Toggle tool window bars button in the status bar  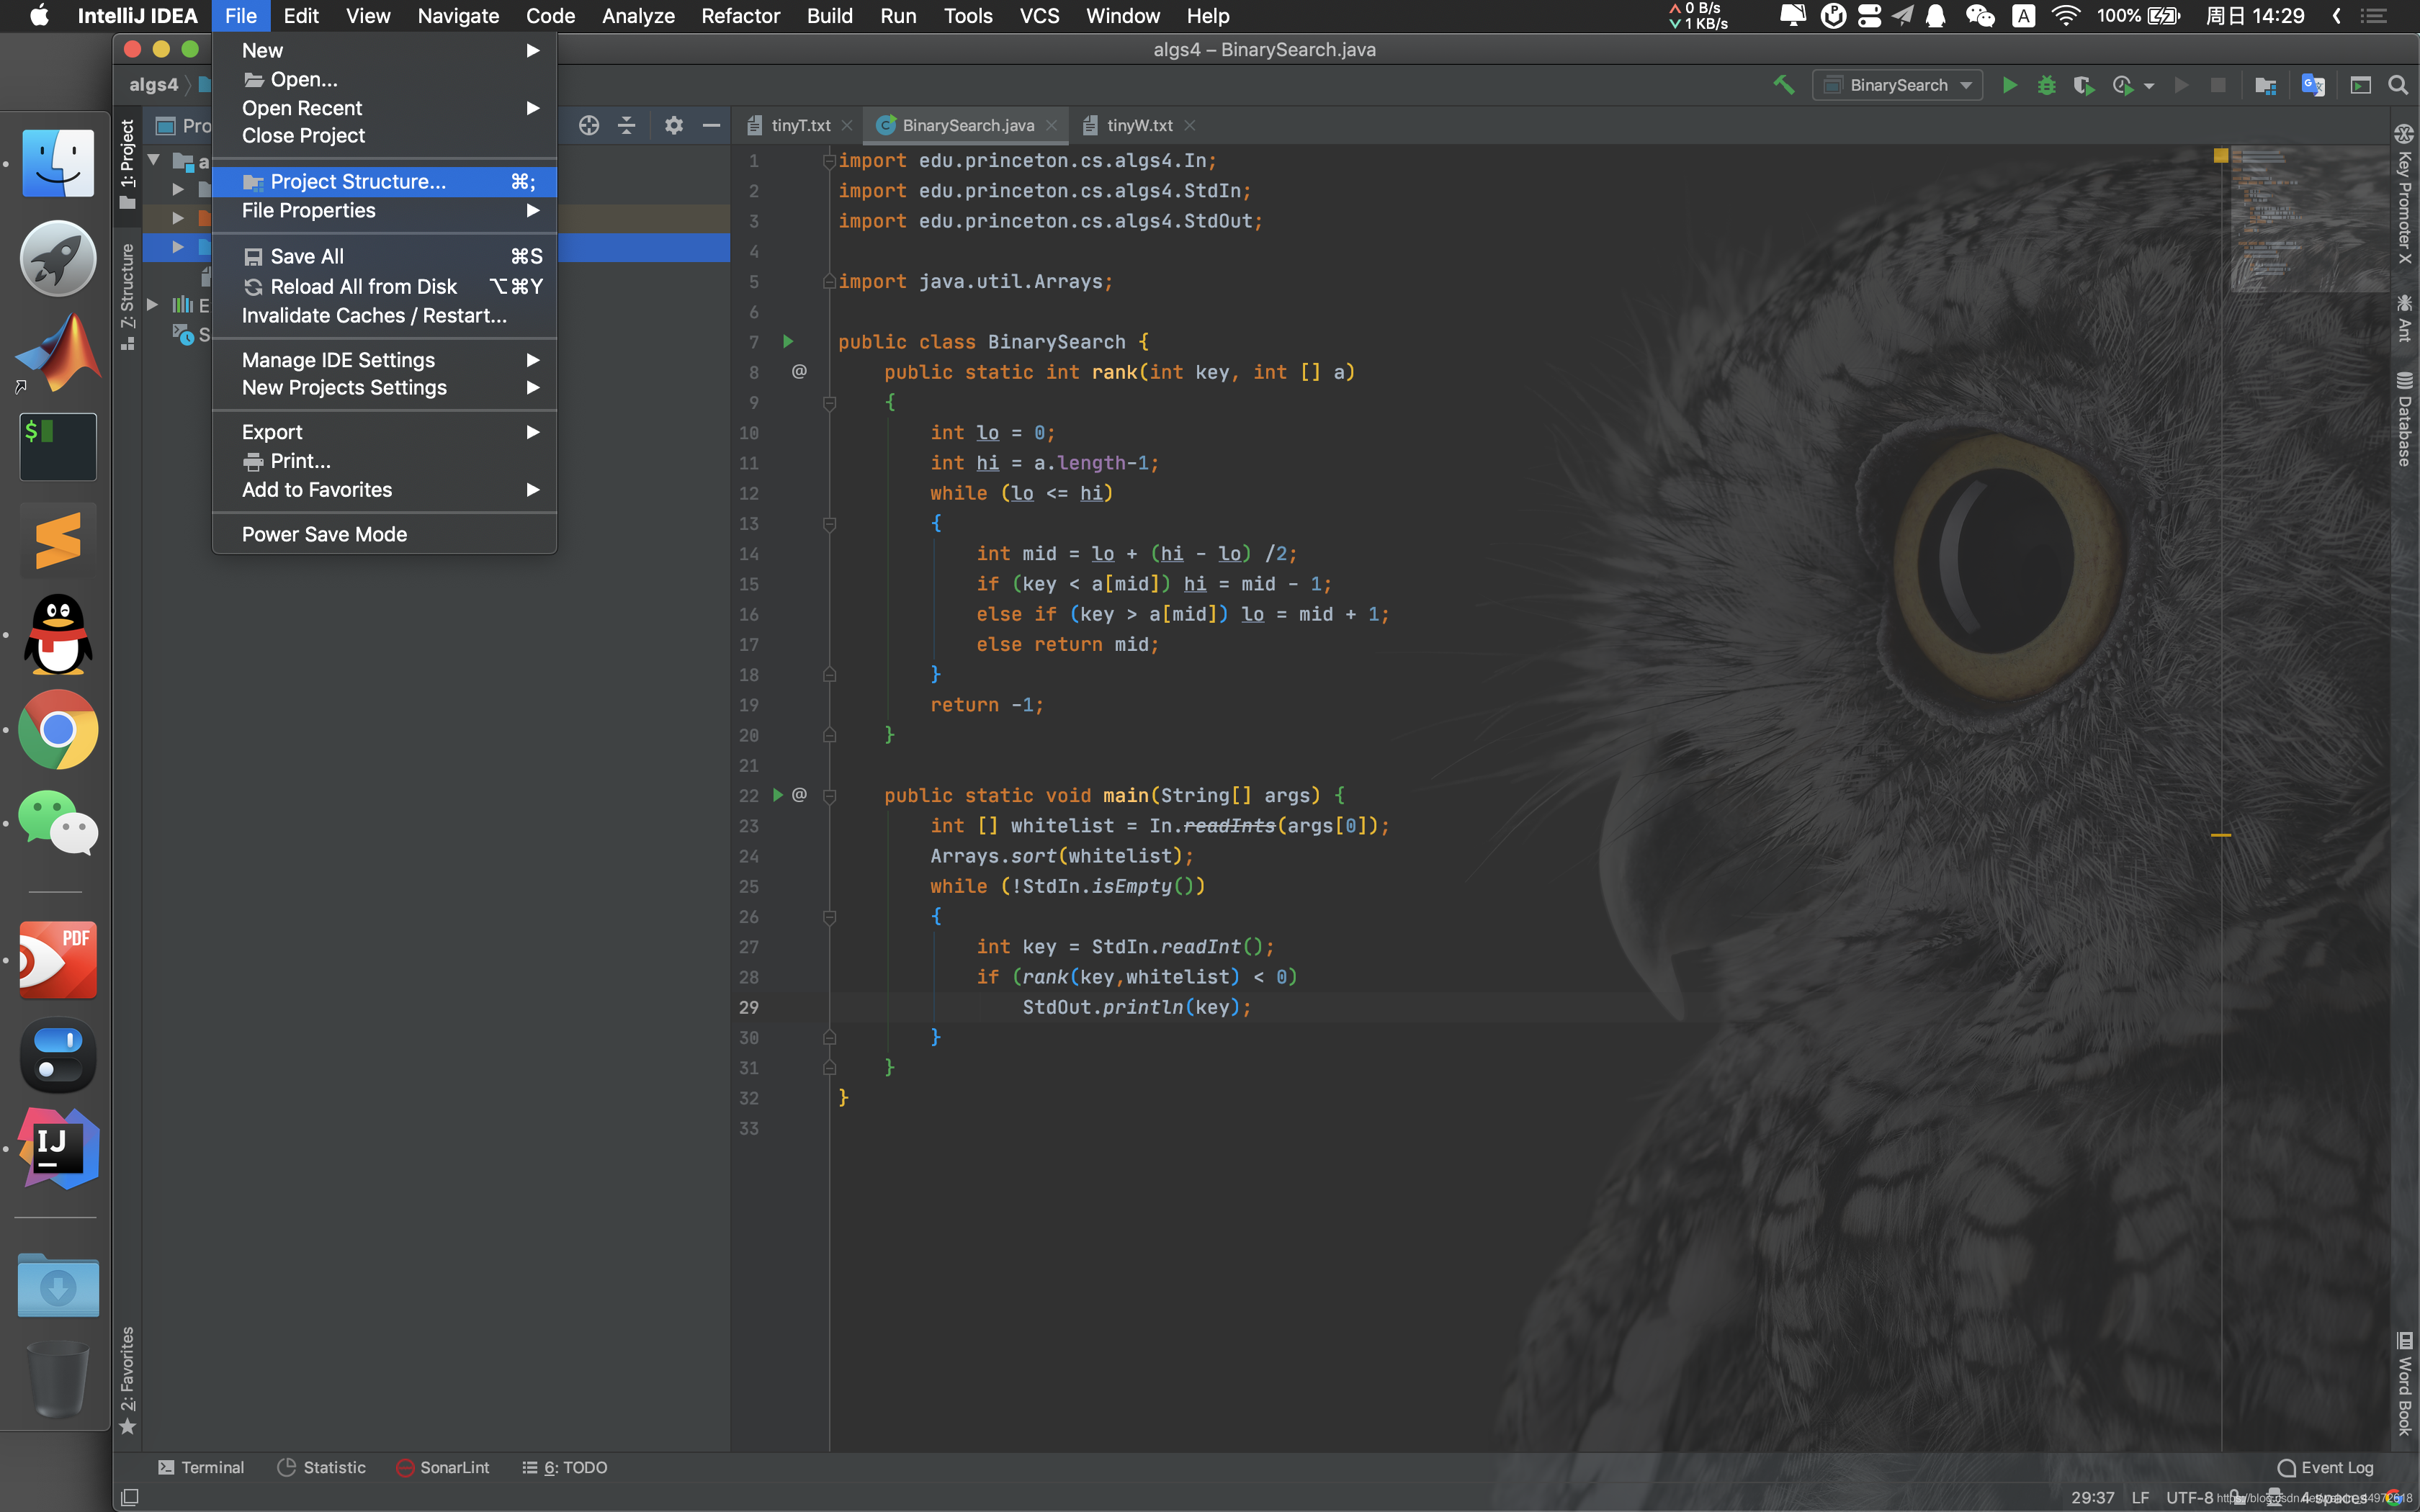coord(129,1497)
